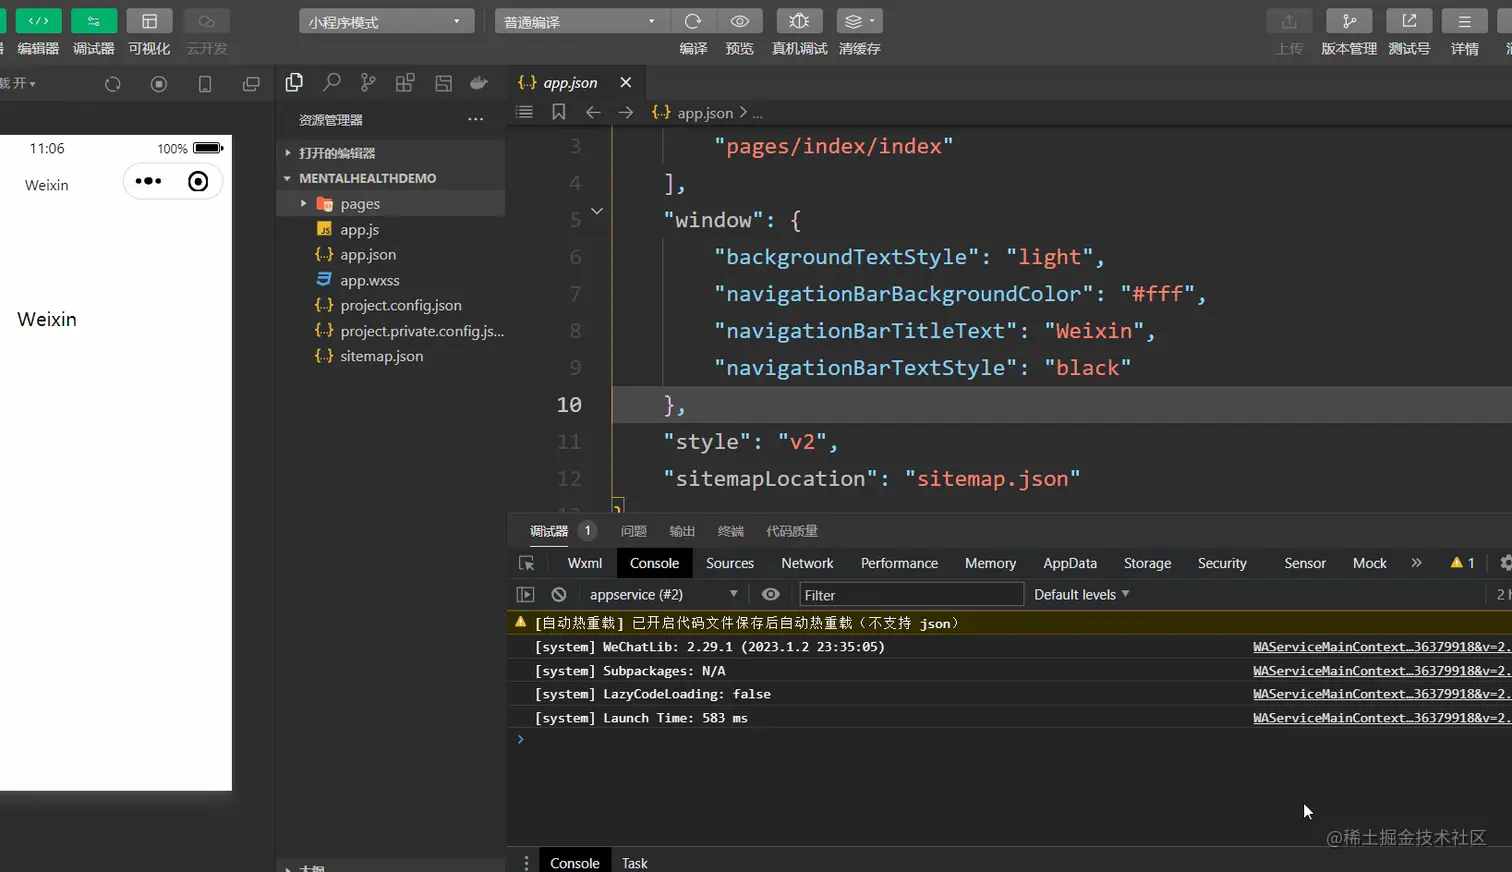This screenshot has height=872, width=1512.
Task: Open sitemap.json in the file explorer
Action: [381, 356]
